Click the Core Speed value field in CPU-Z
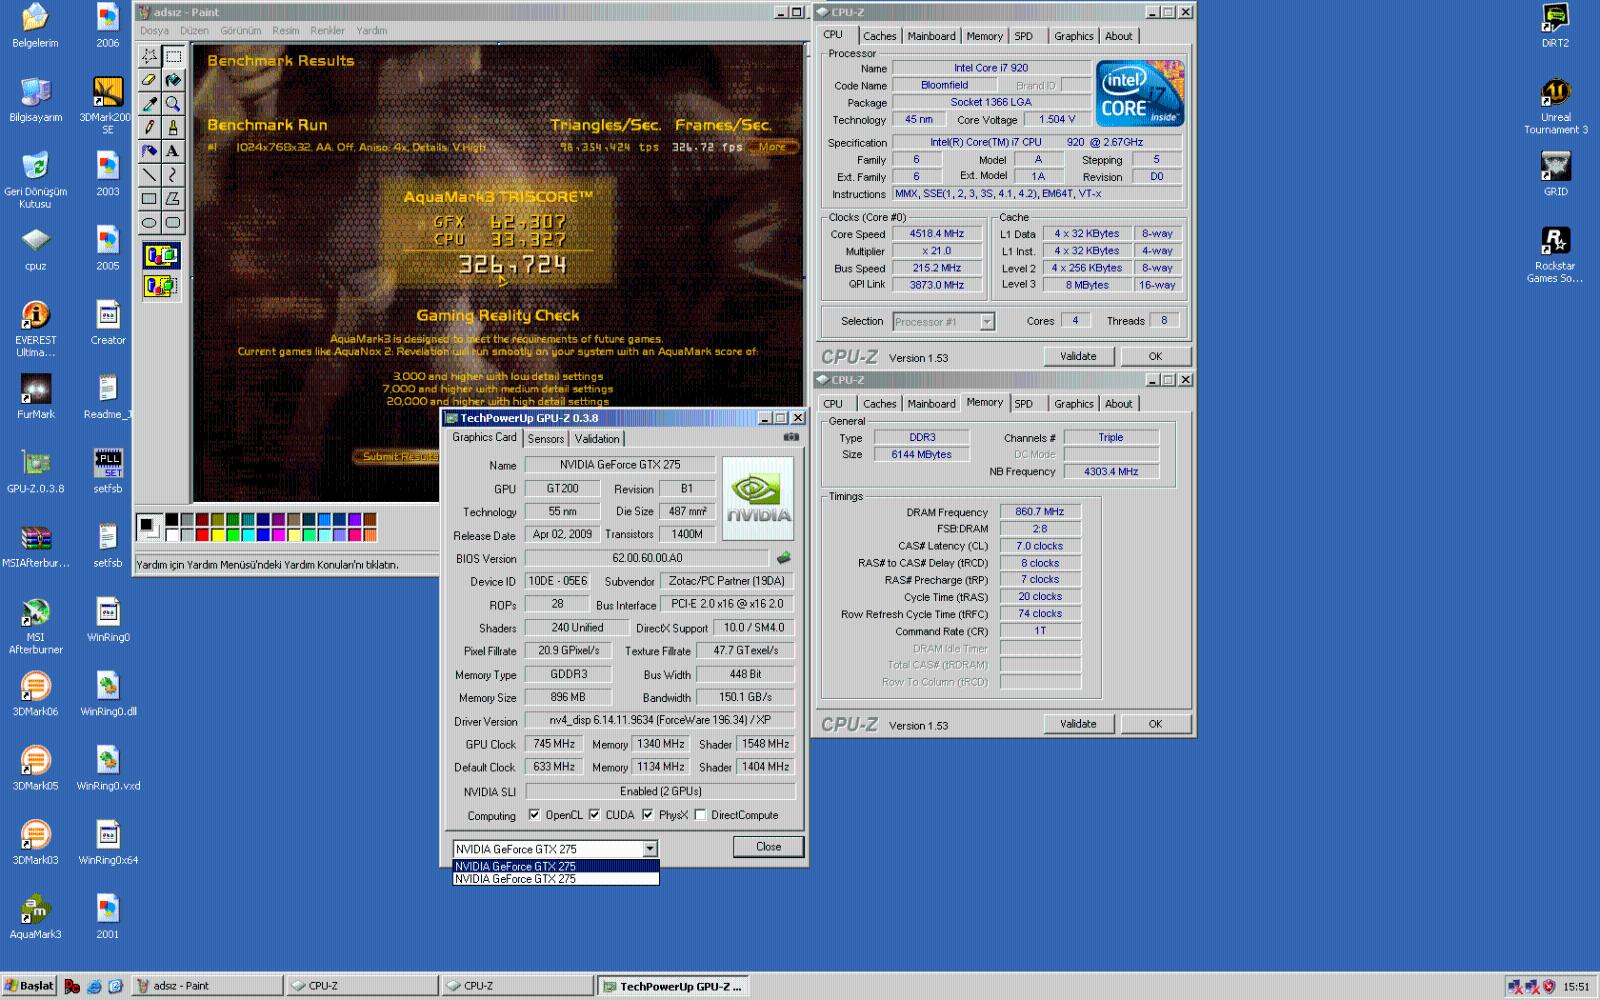1600x1000 pixels. coord(936,234)
